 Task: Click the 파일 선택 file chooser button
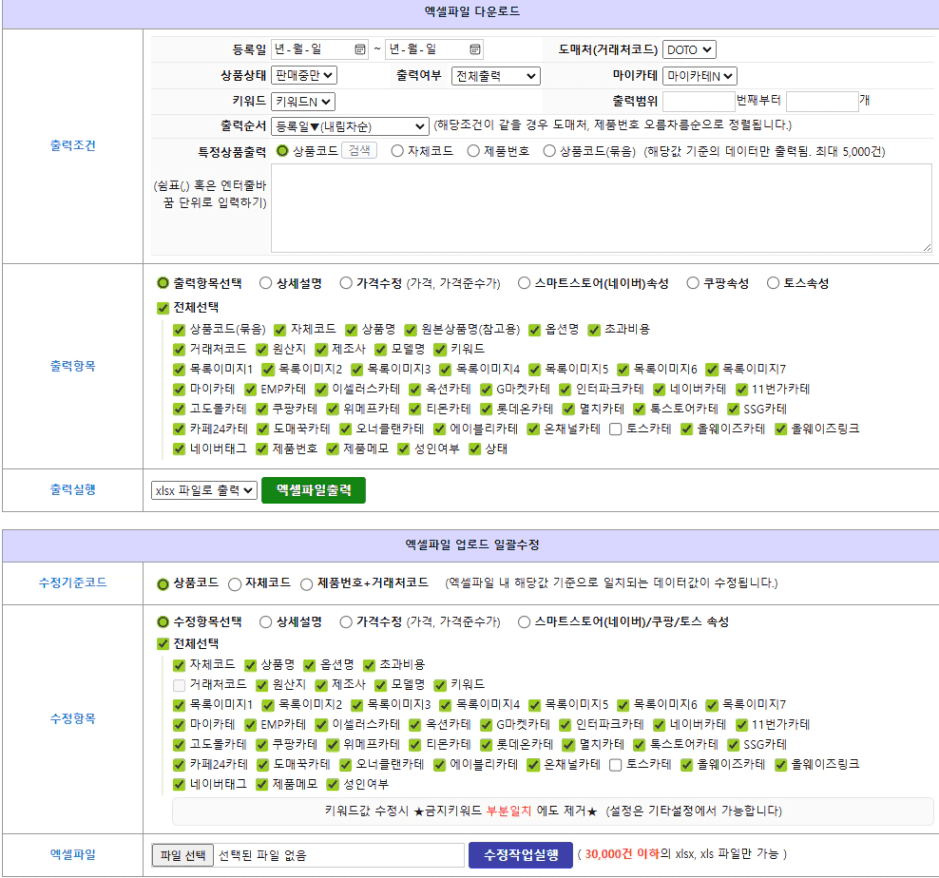tap(183, 855)
